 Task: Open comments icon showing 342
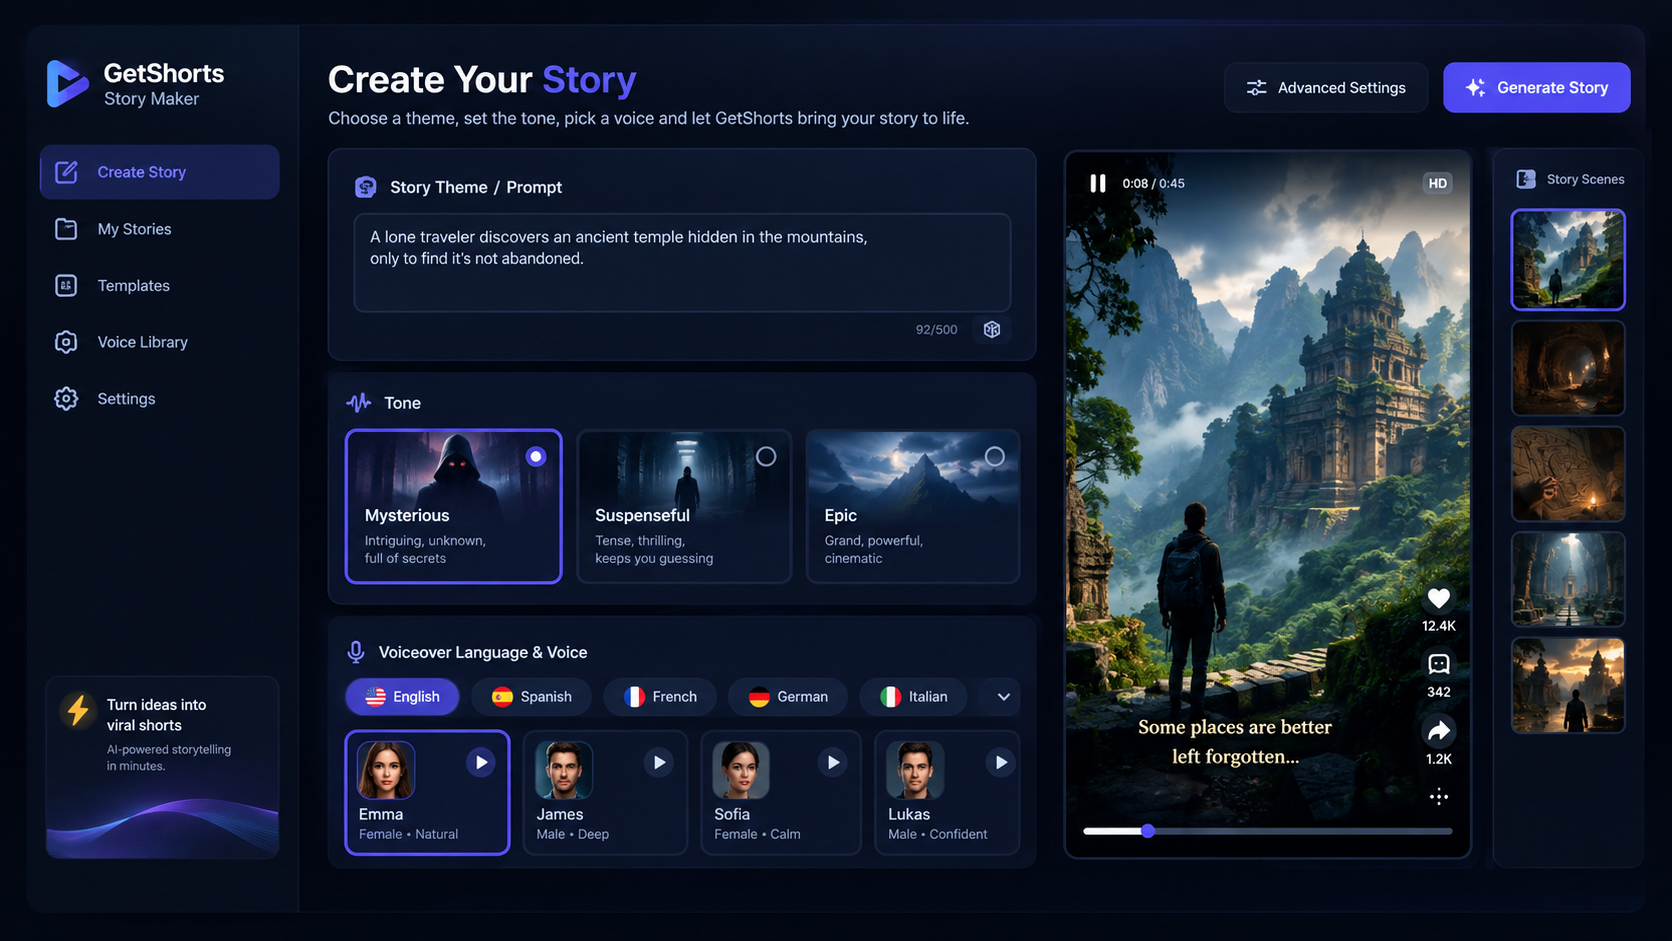(1438, 664)
